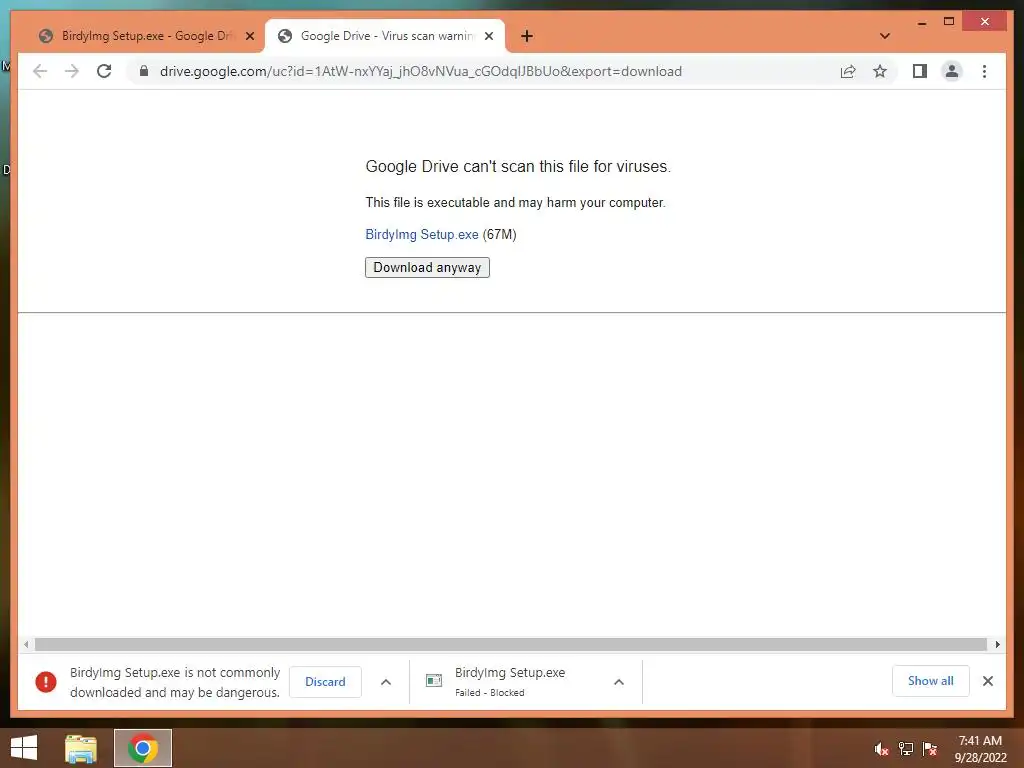The image size is (1024, 768).
Task: Share this page via share icon
Action: point(848,71)
